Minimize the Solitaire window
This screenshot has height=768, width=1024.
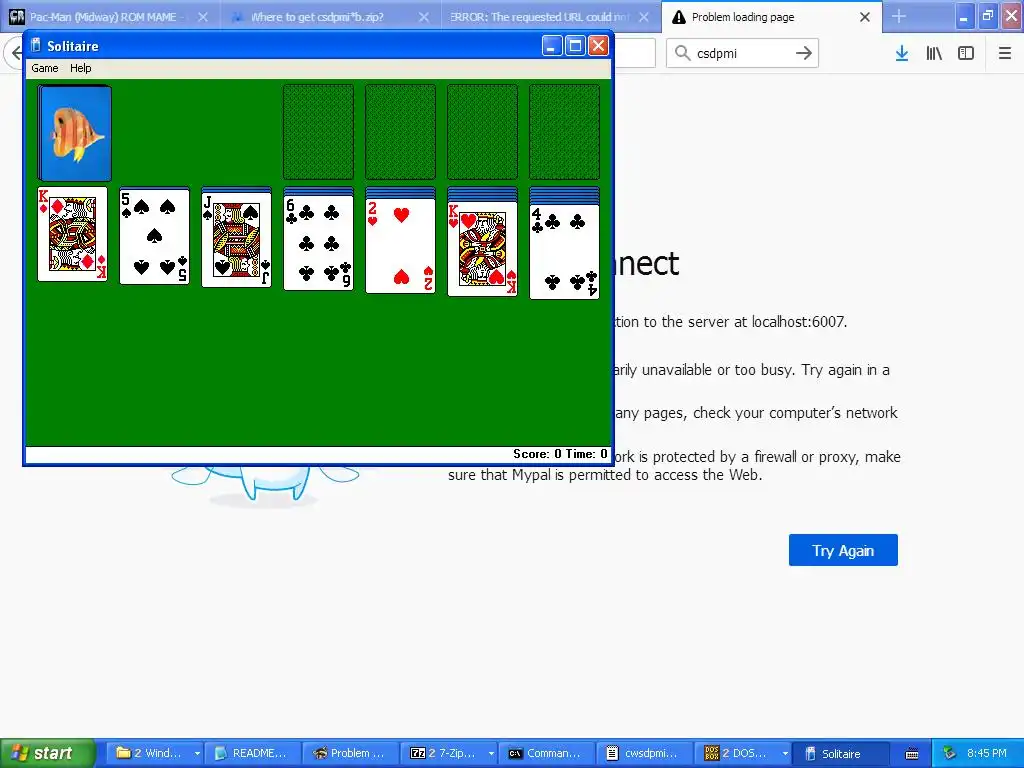(551, 46)
